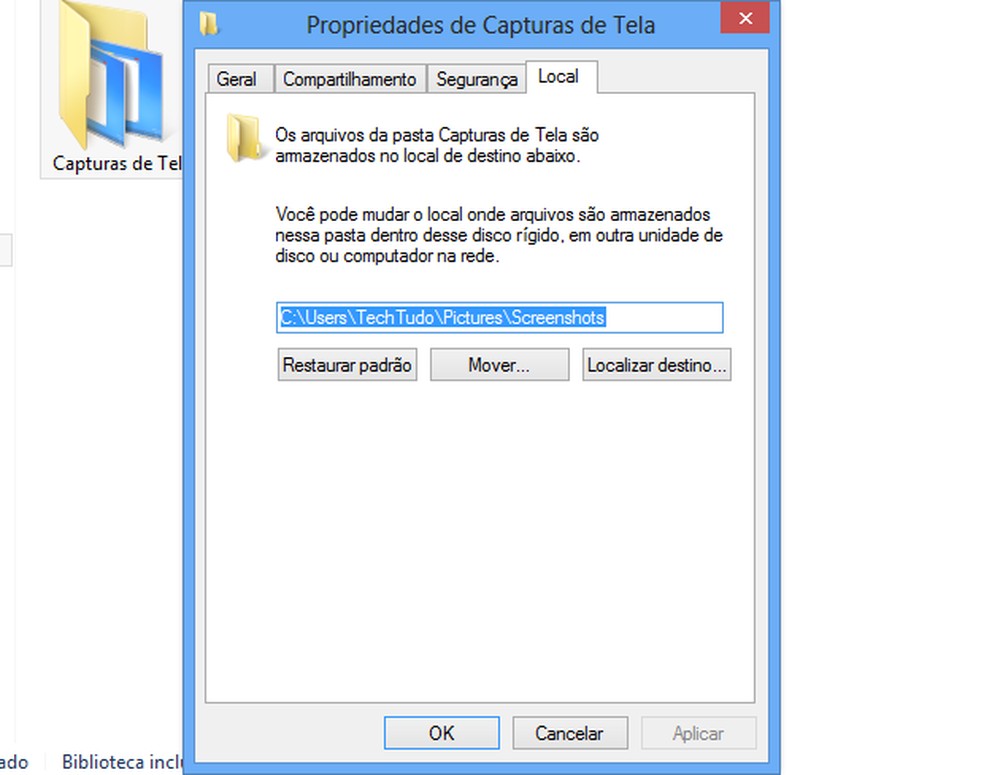Click the Restaurar padrão button
984x775 pixels.
tap(347, 365)
